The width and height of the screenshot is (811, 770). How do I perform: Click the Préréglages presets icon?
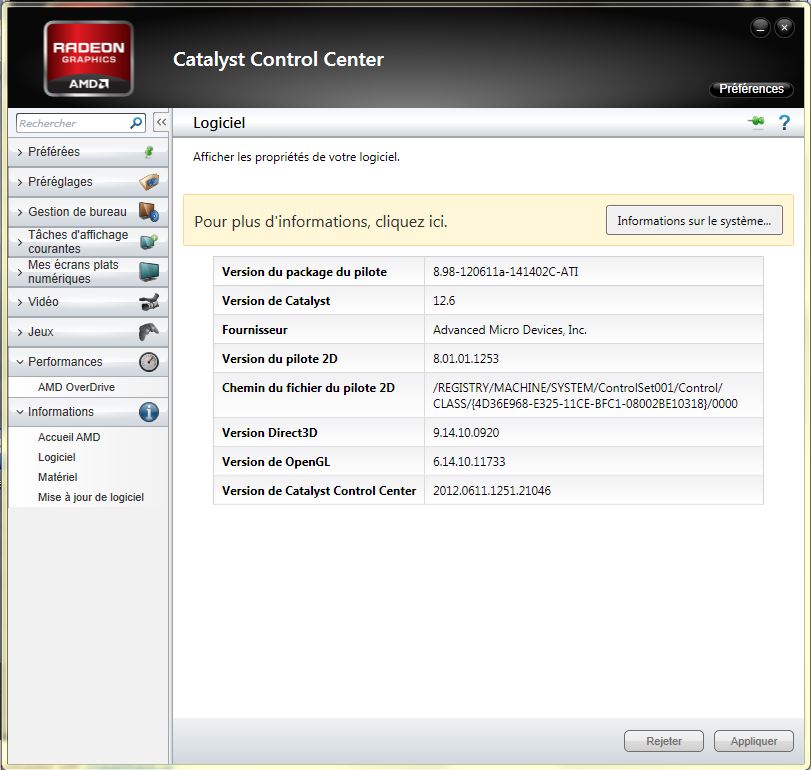point(149,182)
